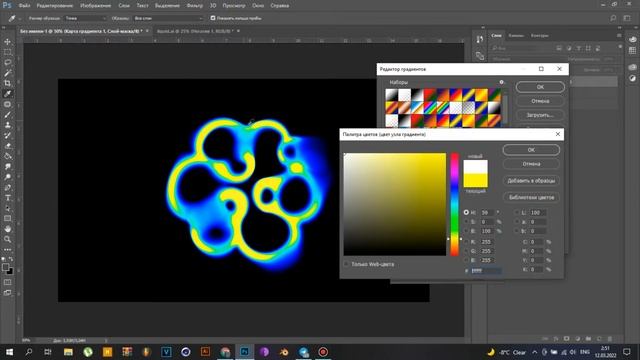The width and height of the screenshot is (640, 360).
Task: Select the Horizontal Type tool
Action: click(x=7, y=198)
